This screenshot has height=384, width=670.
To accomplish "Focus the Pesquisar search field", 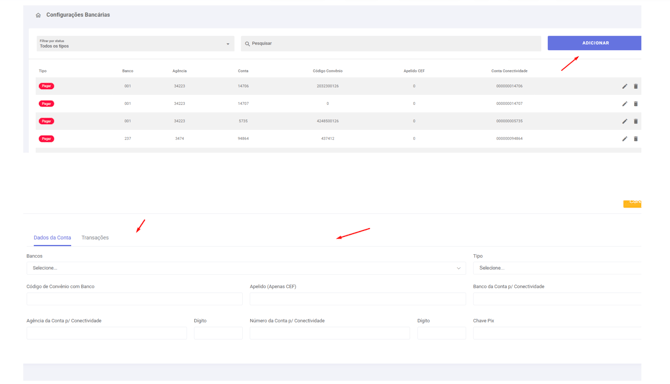I will [391, 44].
